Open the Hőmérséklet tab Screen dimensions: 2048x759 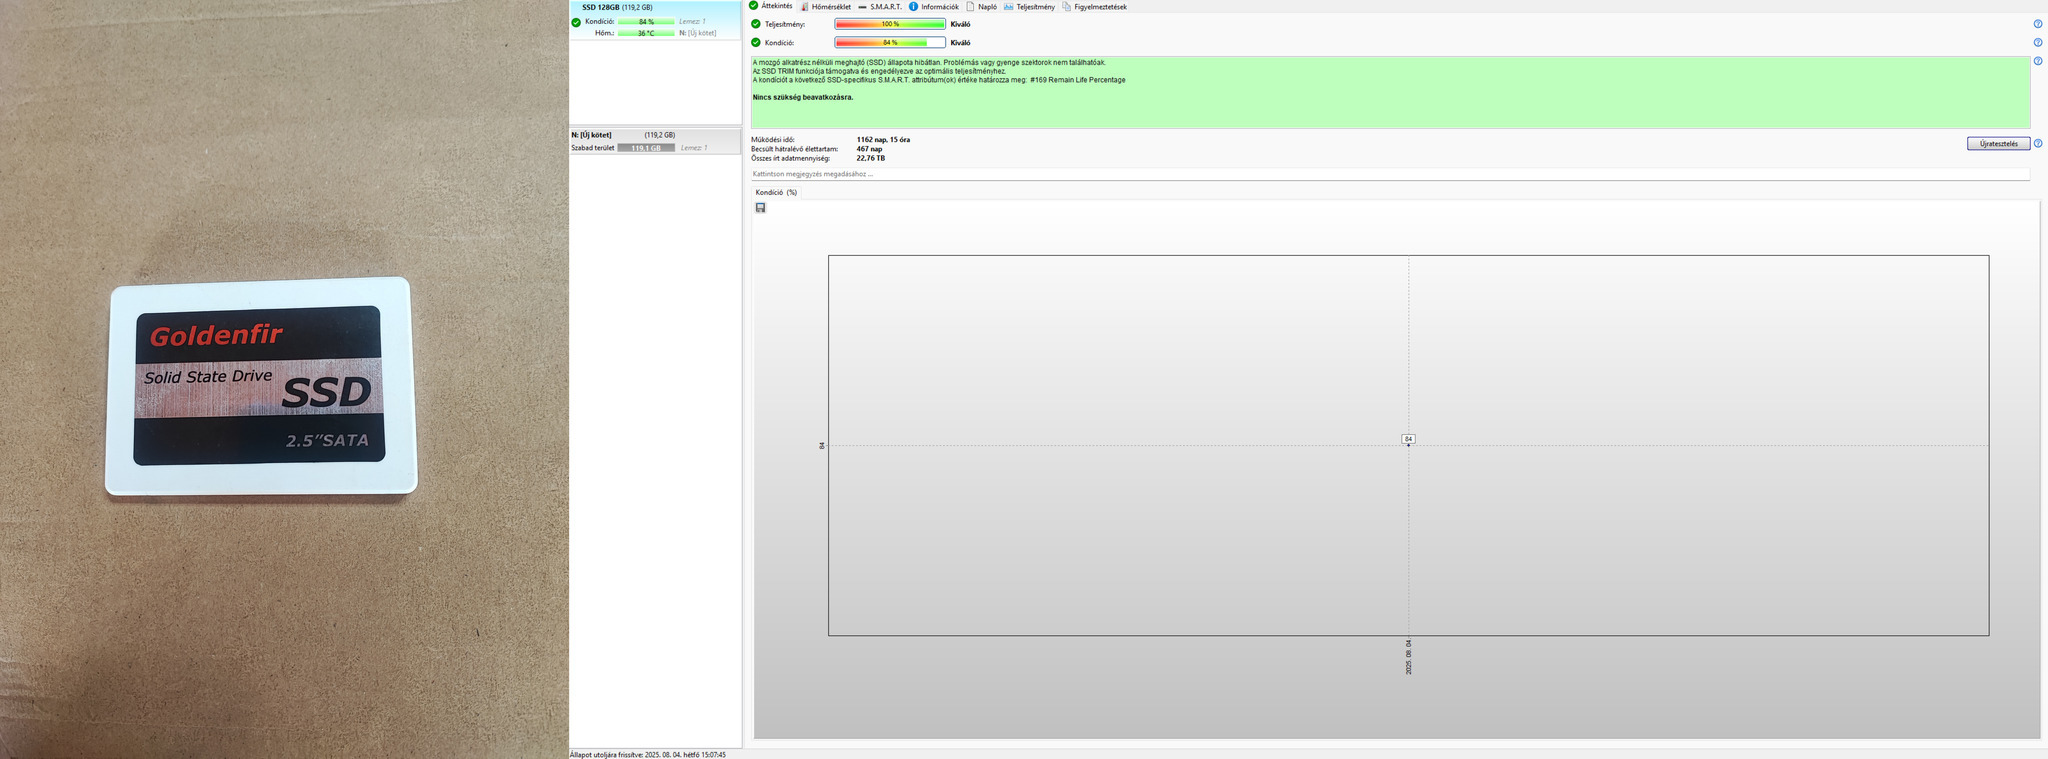tap(825, 7)
